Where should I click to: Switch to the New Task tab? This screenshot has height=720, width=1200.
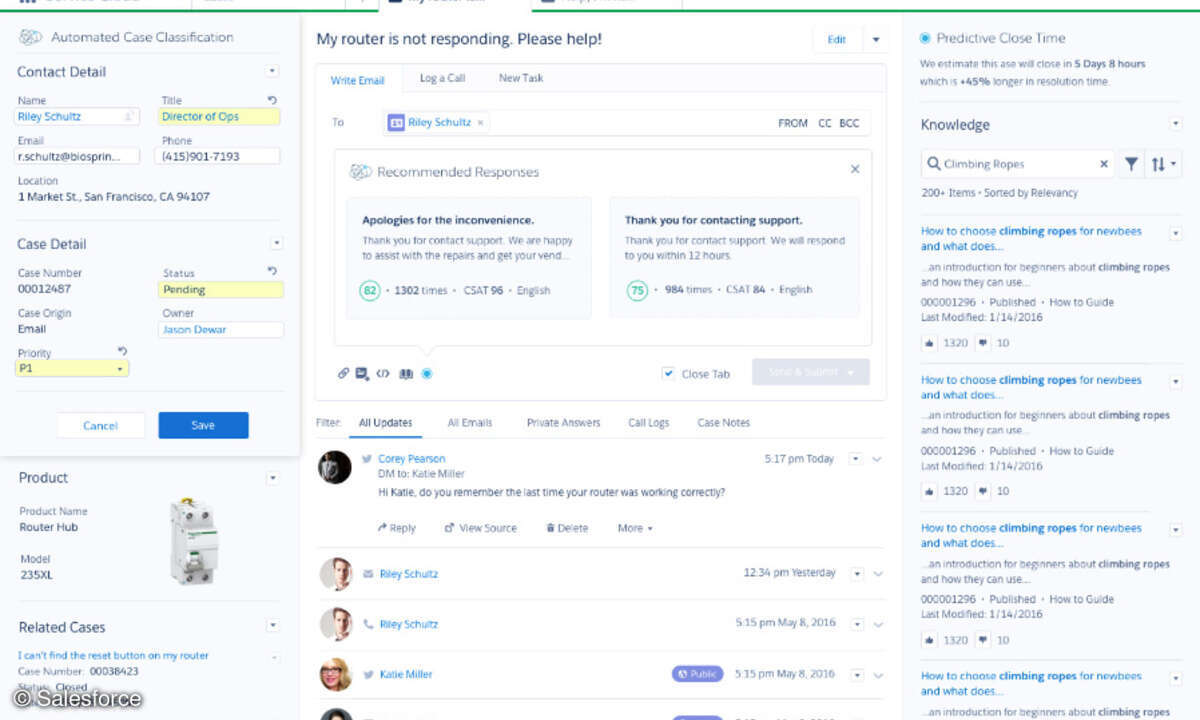point(521,78)
